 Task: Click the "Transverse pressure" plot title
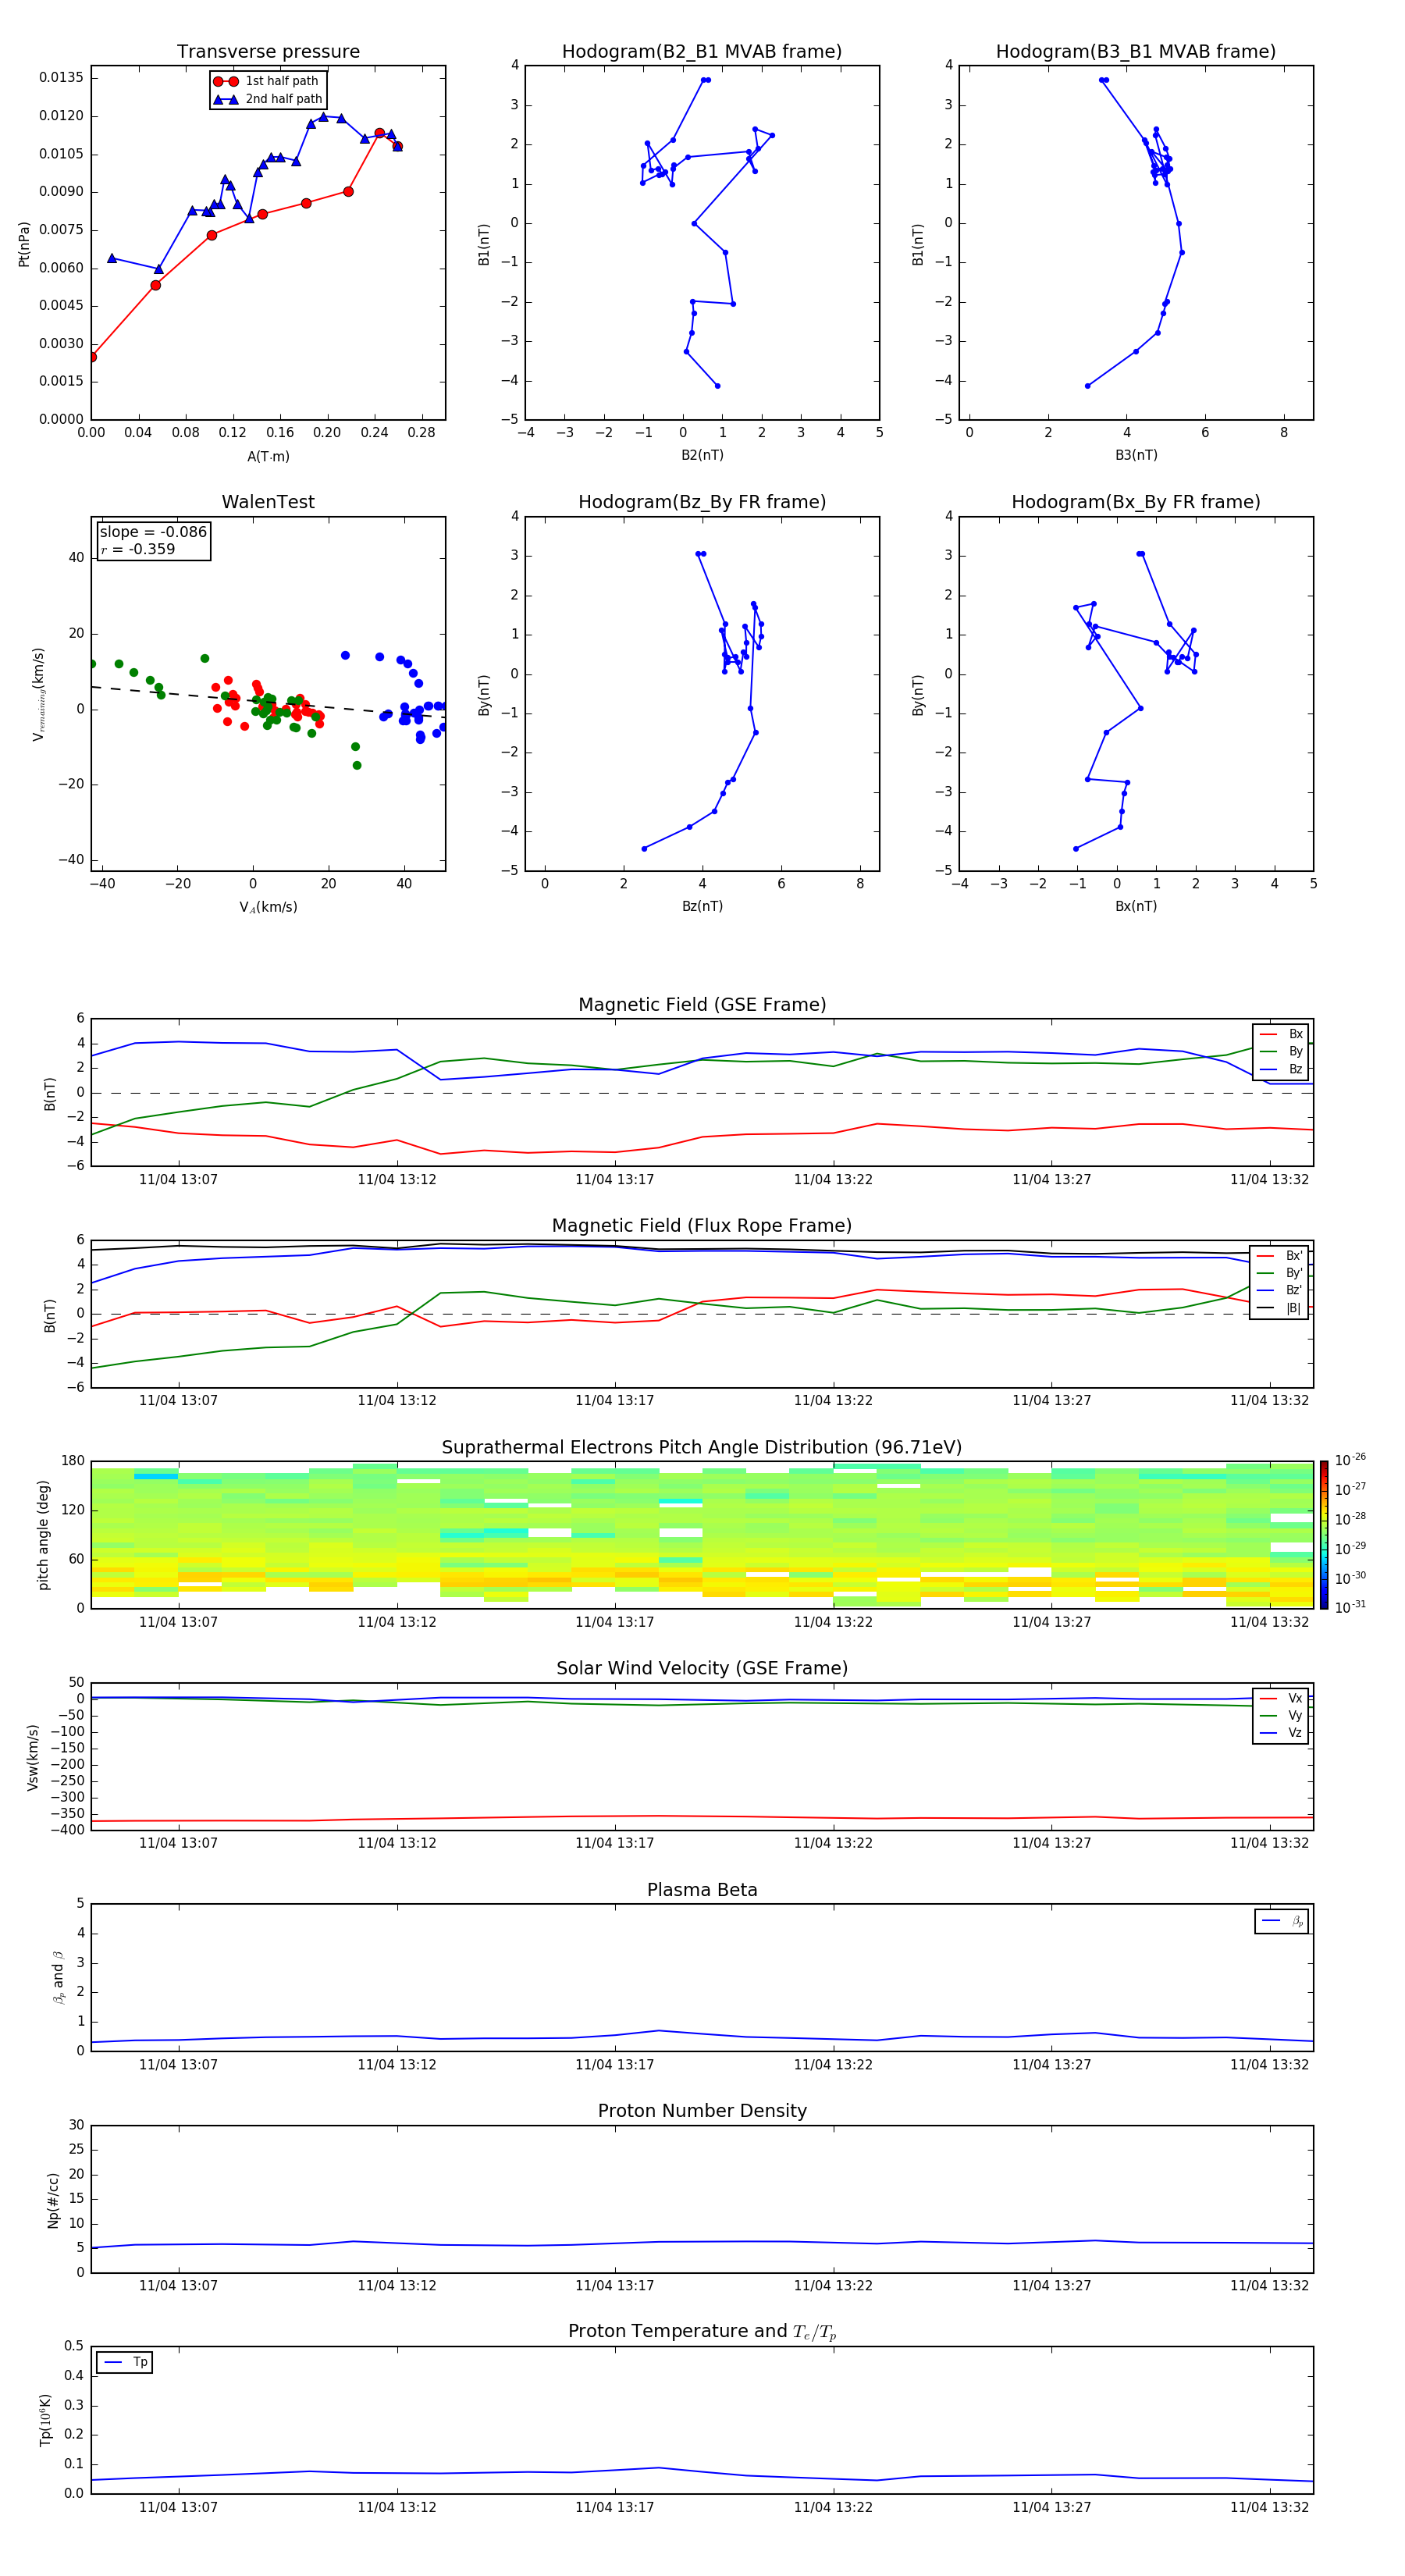[x=268, y=51]
